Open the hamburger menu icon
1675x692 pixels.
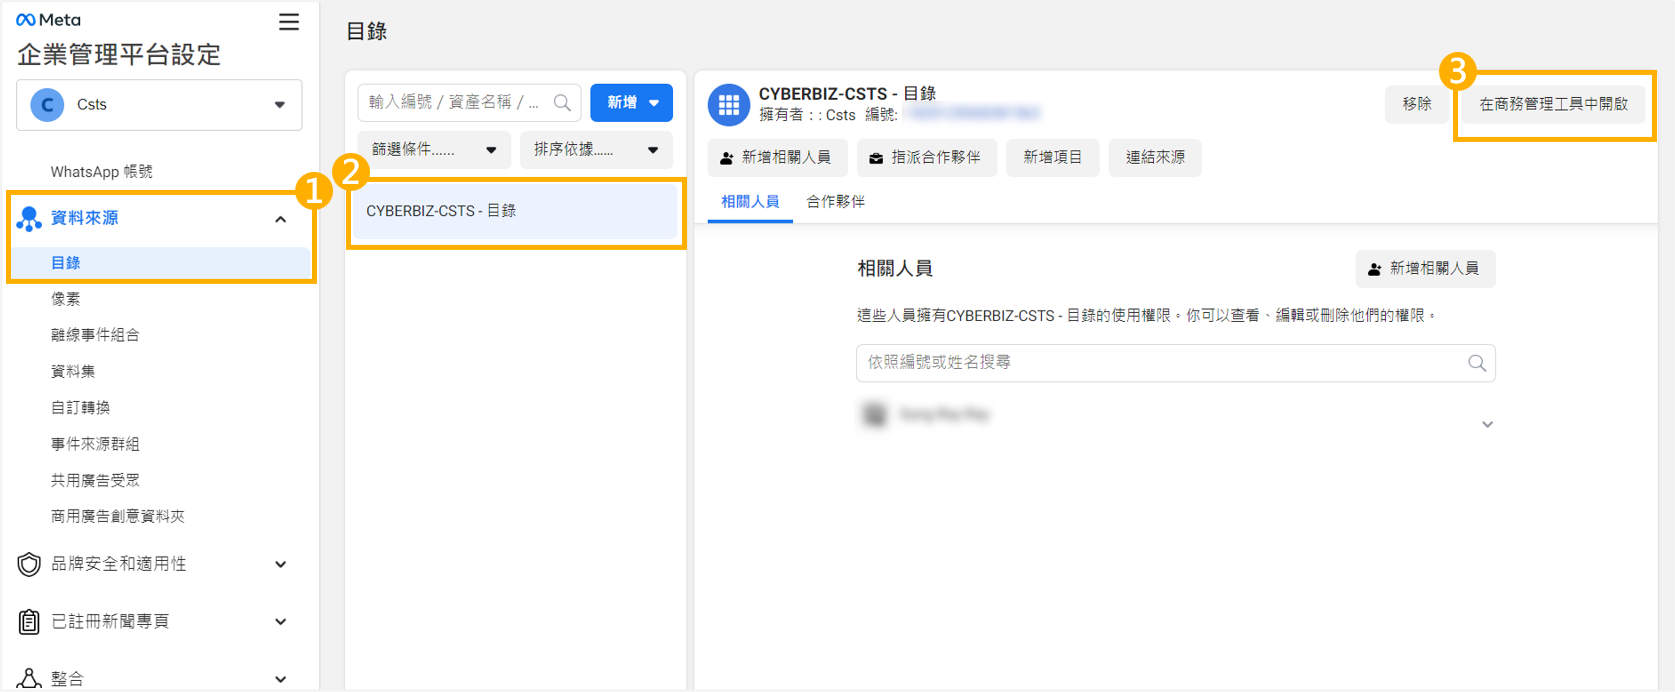[289, 22]
